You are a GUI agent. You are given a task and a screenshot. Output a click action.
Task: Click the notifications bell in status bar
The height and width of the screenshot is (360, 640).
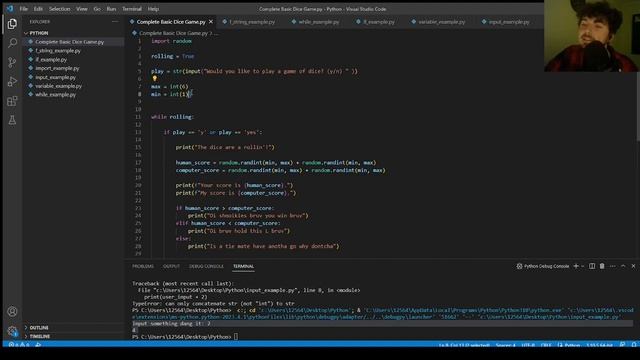pyautogui.click(x=634, y=345)
